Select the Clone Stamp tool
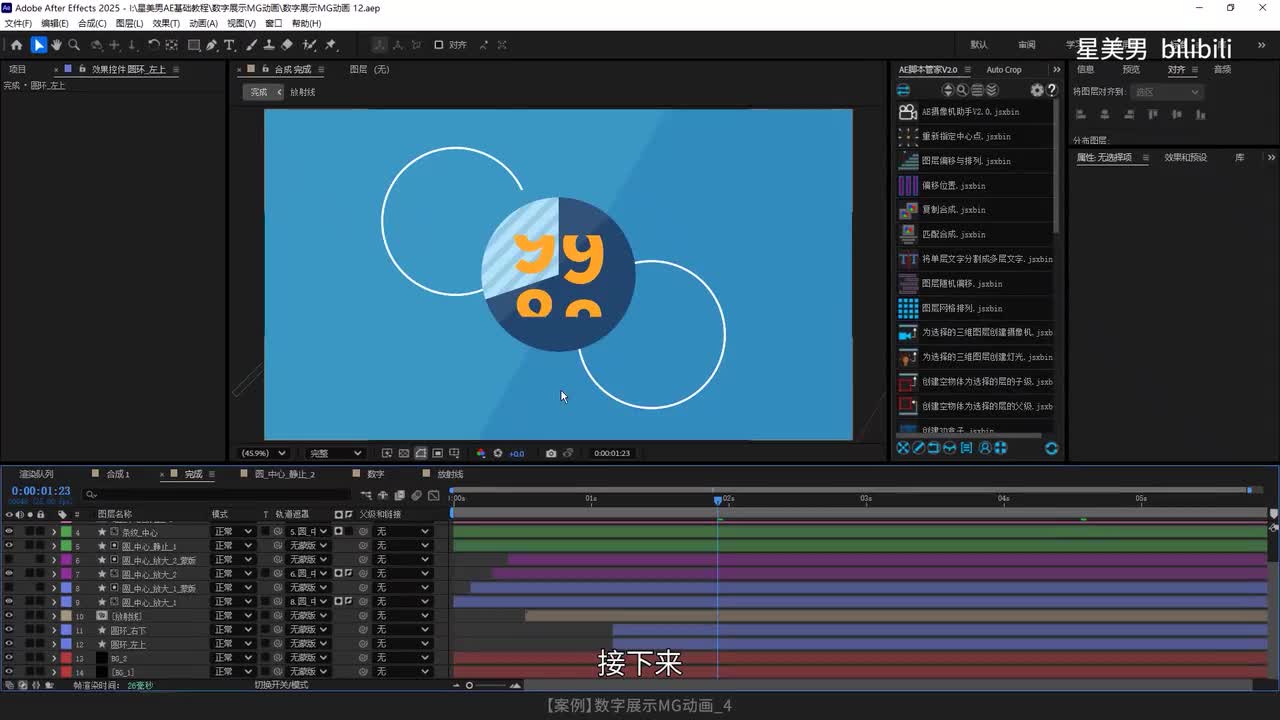Screen dimensions: 1280x720 pos(269,45)
